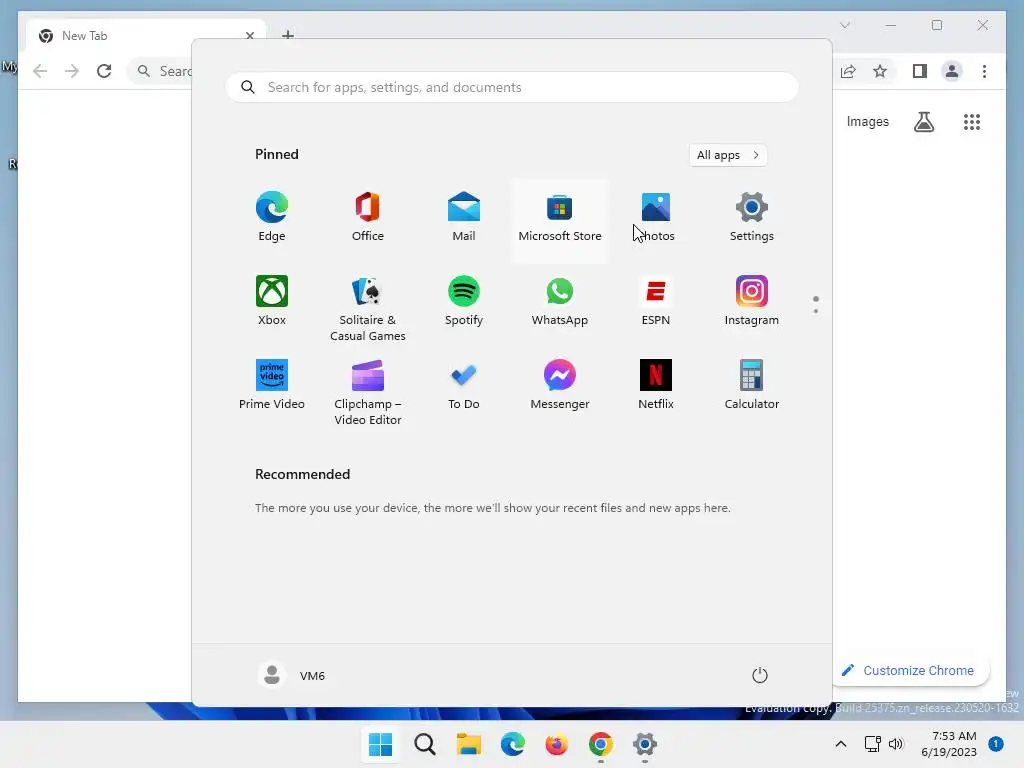Open WhatsApp
Viewport: 1024px width, 768px height.
[x=560, y=301]
